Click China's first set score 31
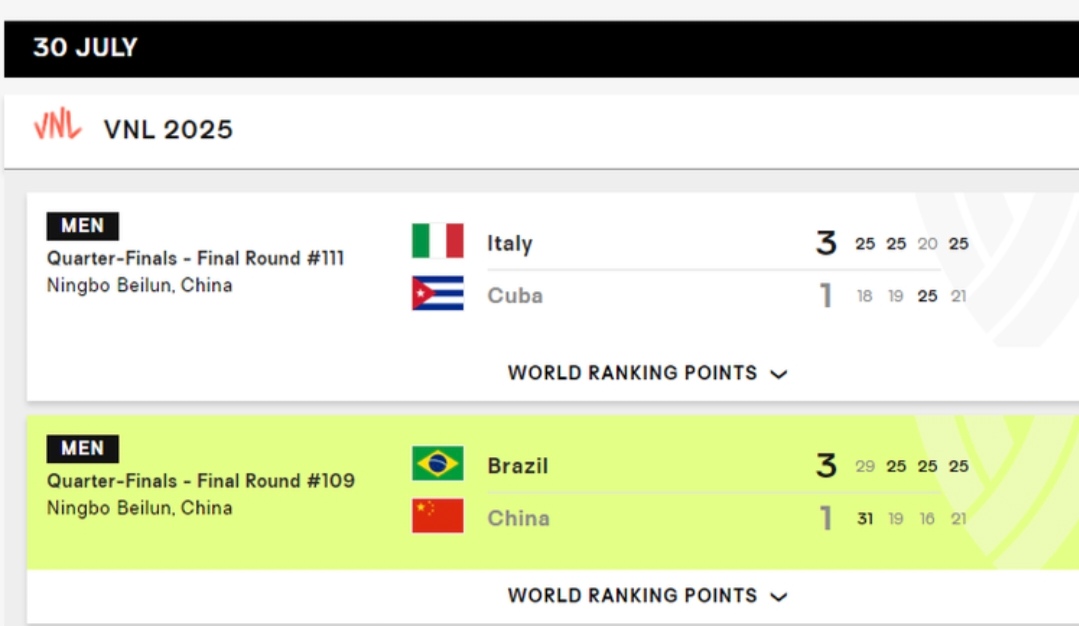The height and width of the screenshot is (626, 1079). 865,519
